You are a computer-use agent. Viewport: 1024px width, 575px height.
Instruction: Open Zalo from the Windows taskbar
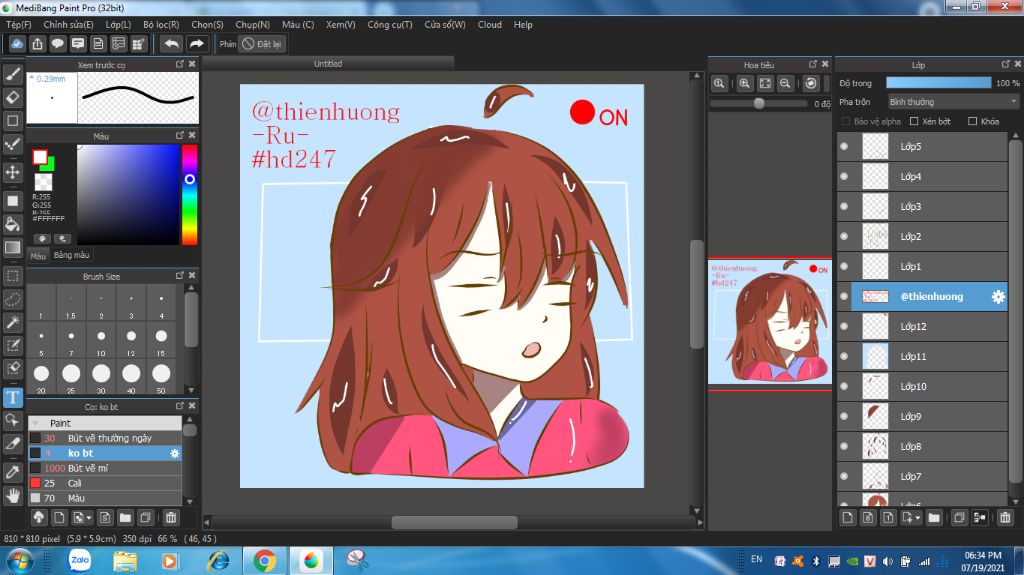click(80, 561)
